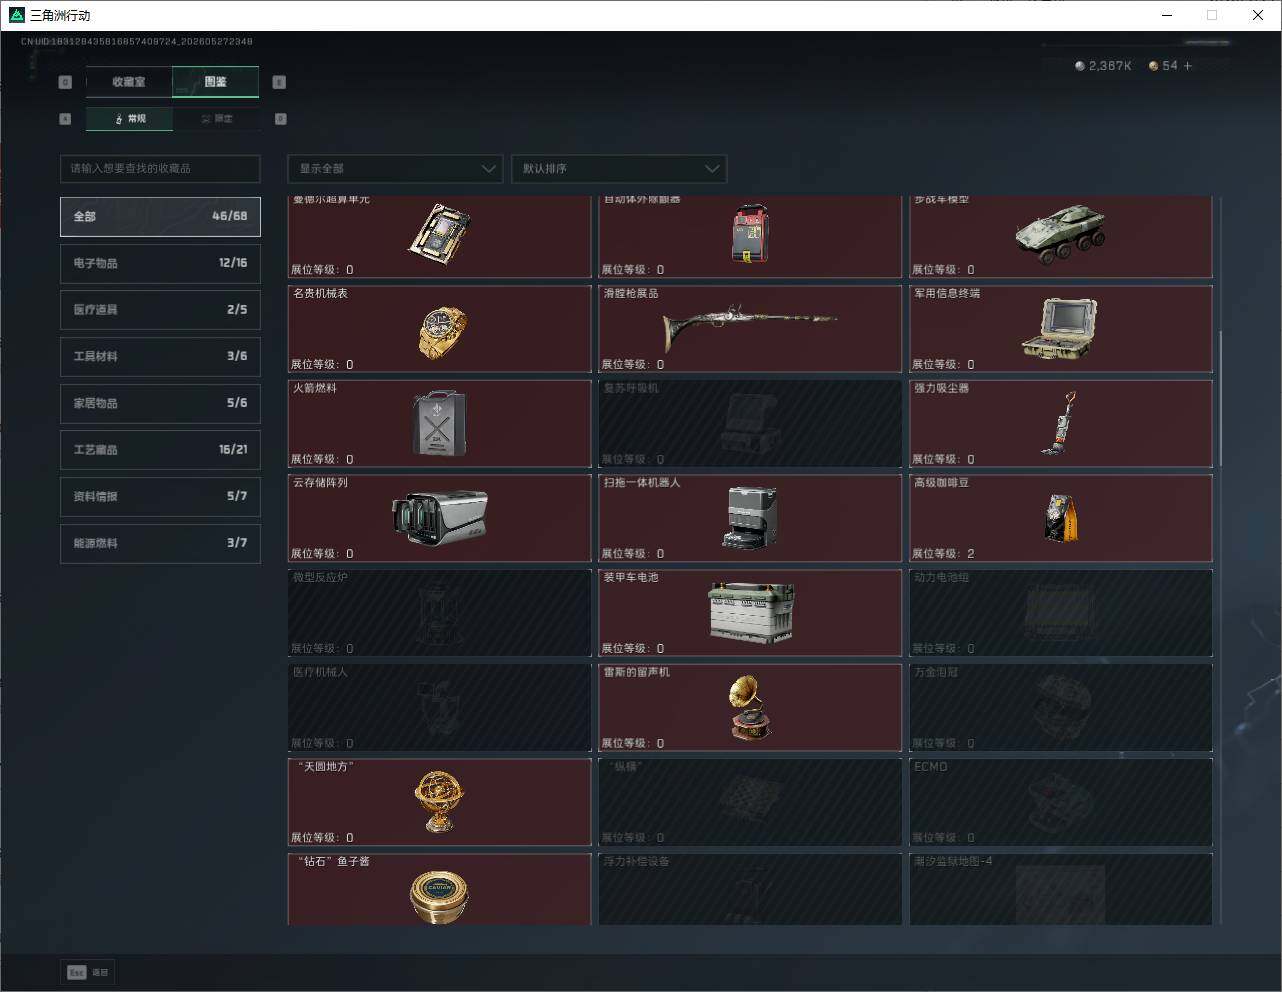This screenshot has height=992, width=1282.
Task: Open the 装甲车电池 battery item
Action: click(x=750, y=613)
